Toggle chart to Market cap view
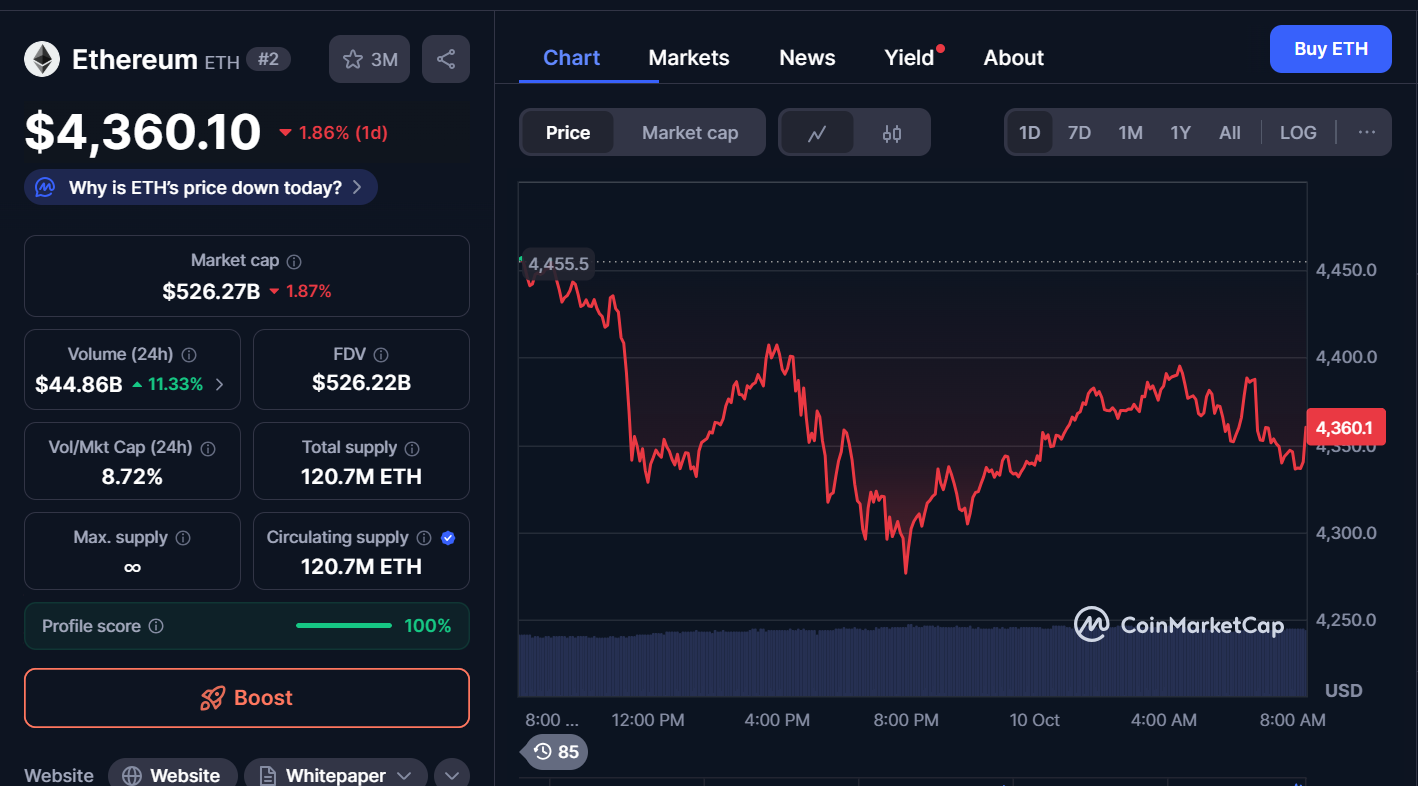1418x786 pixels. (x=690, y=133)
